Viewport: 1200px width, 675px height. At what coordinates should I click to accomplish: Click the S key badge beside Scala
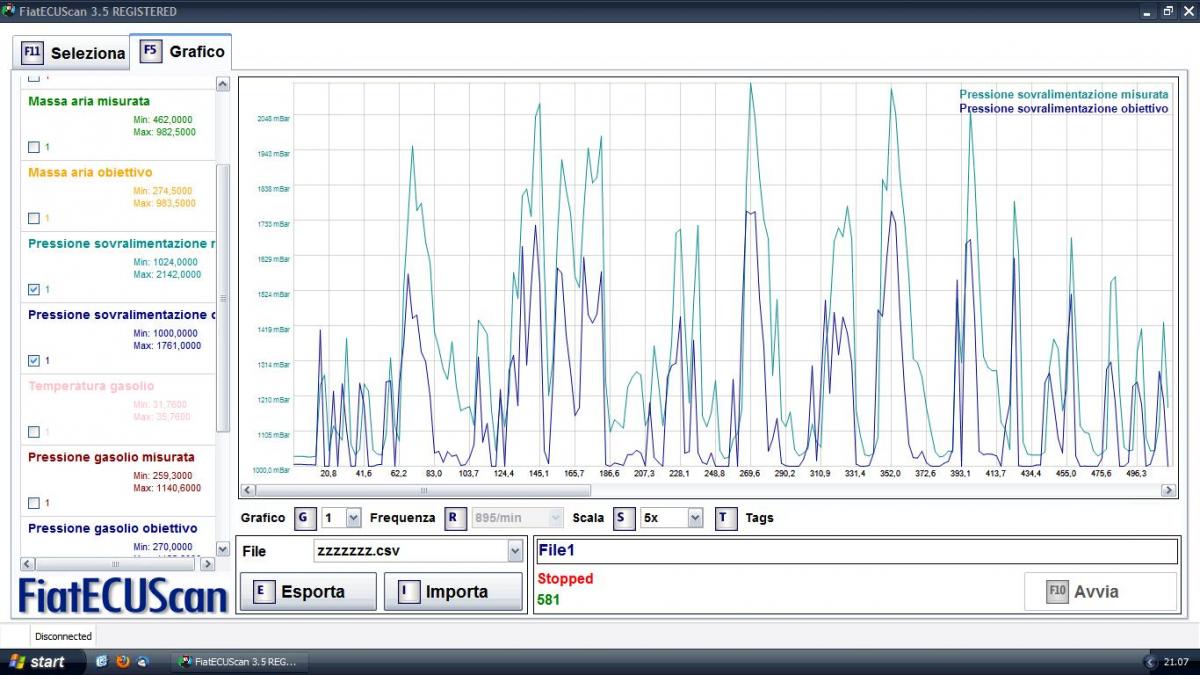625,518
